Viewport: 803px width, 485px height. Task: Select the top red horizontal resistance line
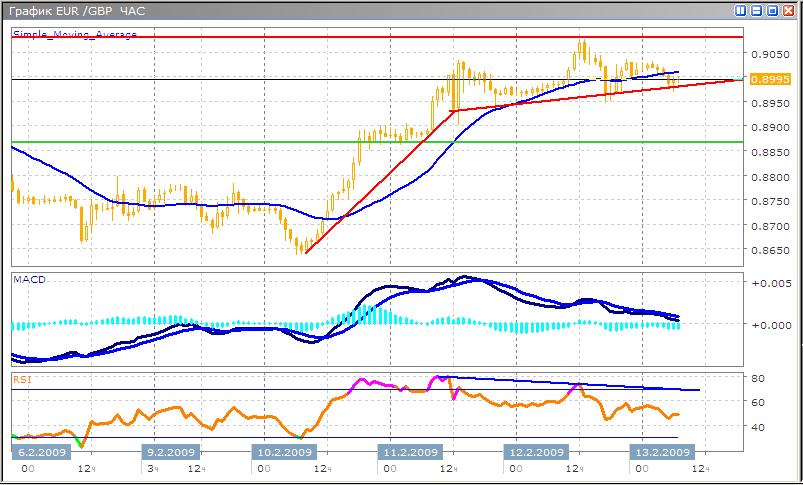click(300, 37)
